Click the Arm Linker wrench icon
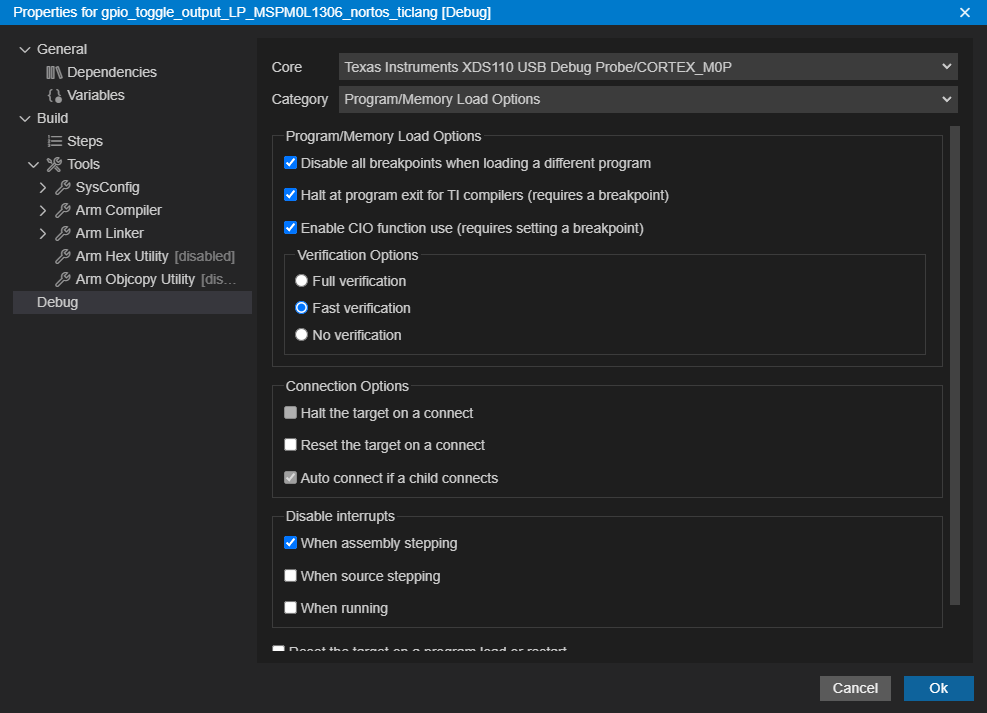987x713 pixels. 63,233
